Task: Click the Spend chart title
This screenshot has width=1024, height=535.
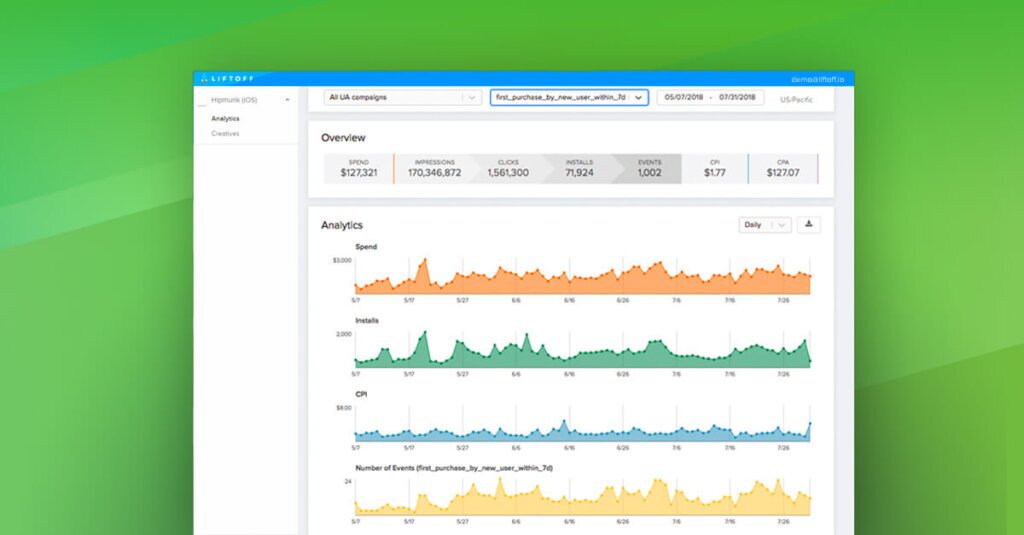Action: tap(366, 247)
